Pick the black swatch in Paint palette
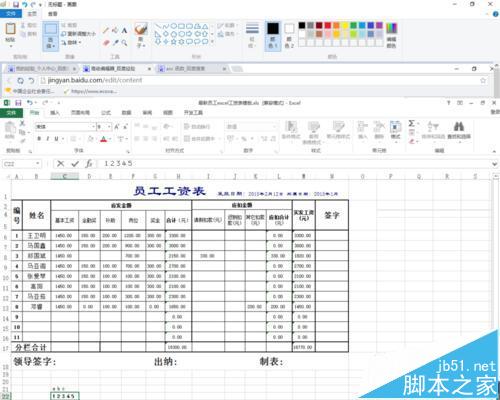Viewport: 500px width, 400px height. click(x=302, y=25)
